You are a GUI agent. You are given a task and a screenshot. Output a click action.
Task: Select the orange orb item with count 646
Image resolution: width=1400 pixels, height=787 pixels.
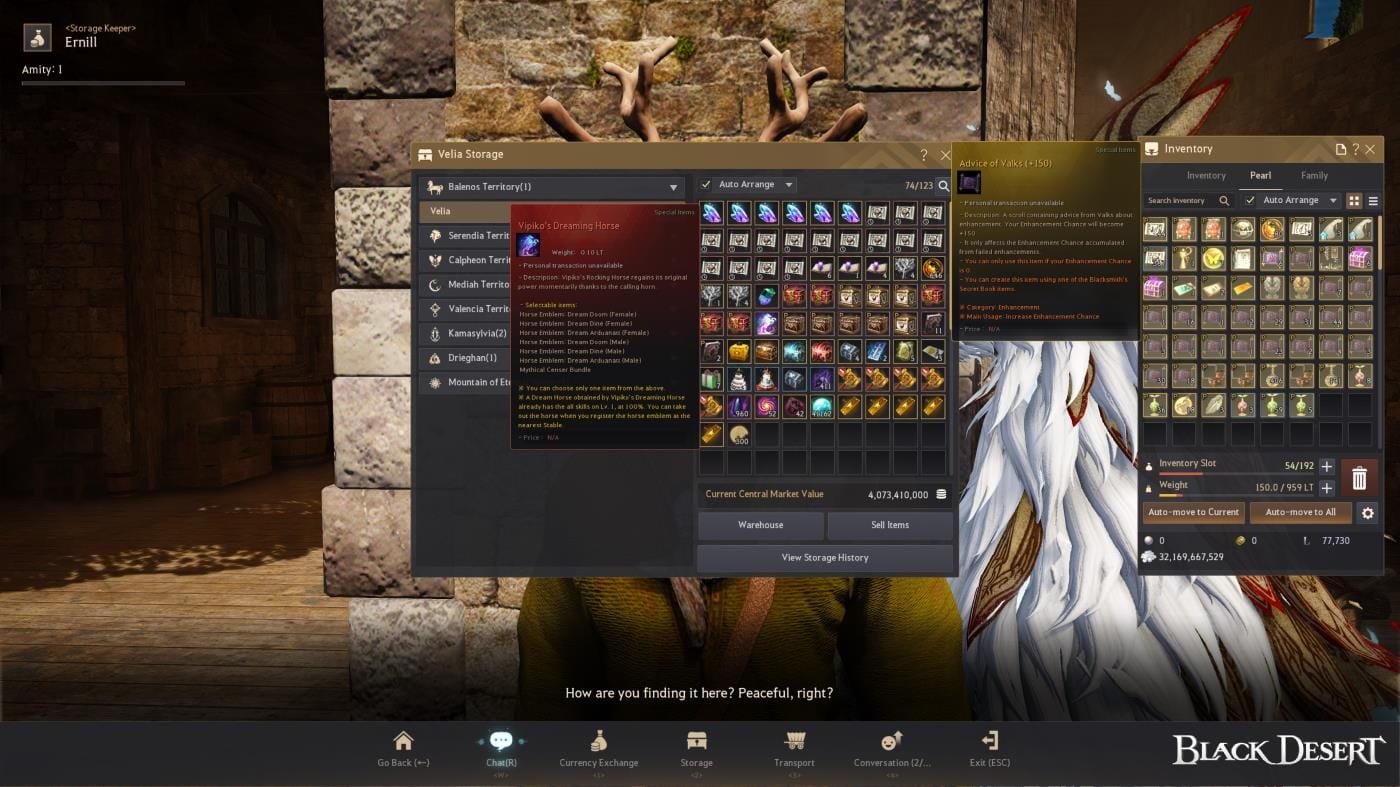pyautogui.click(x=933, y=268)
